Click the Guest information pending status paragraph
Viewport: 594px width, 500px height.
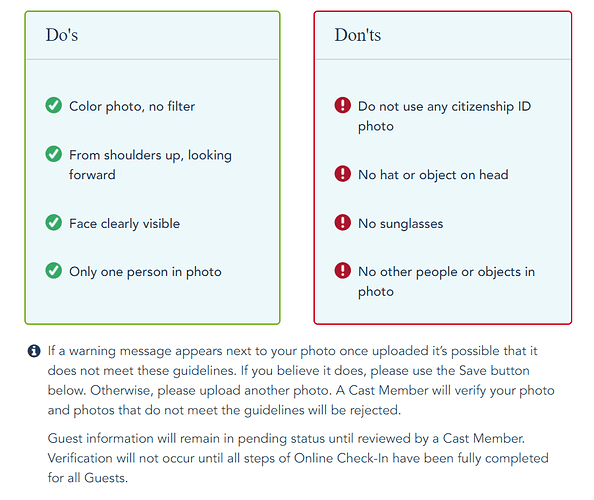point(298,458)
